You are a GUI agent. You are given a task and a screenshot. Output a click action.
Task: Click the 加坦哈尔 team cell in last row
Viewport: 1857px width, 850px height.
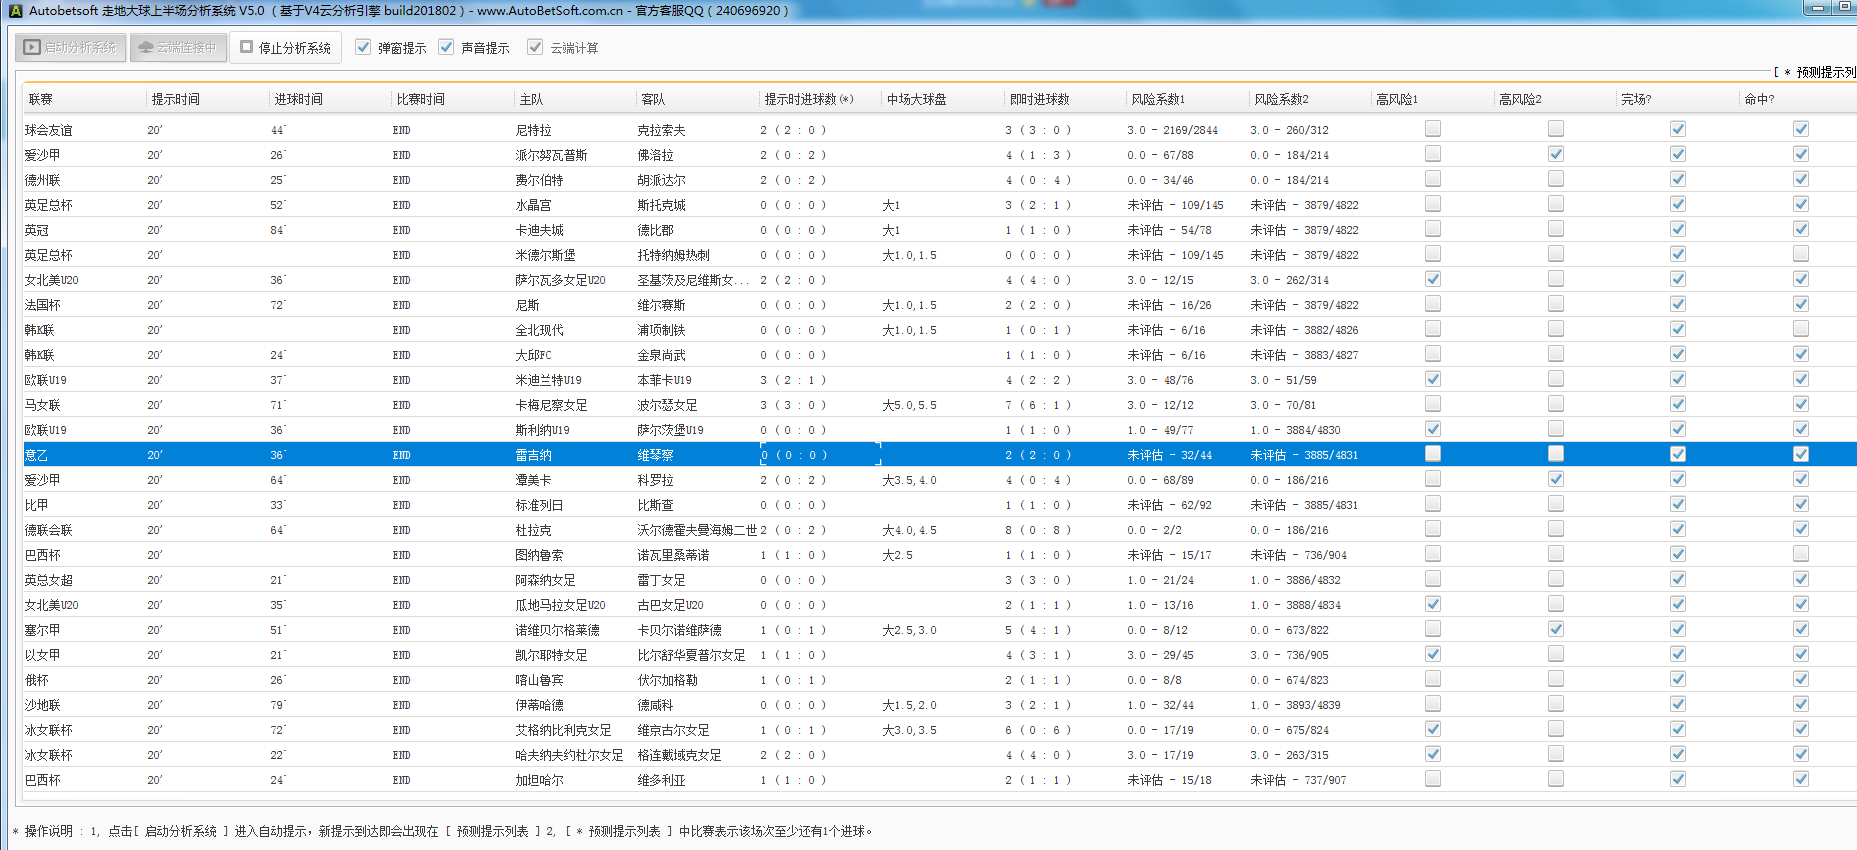(x=539, y=780)
